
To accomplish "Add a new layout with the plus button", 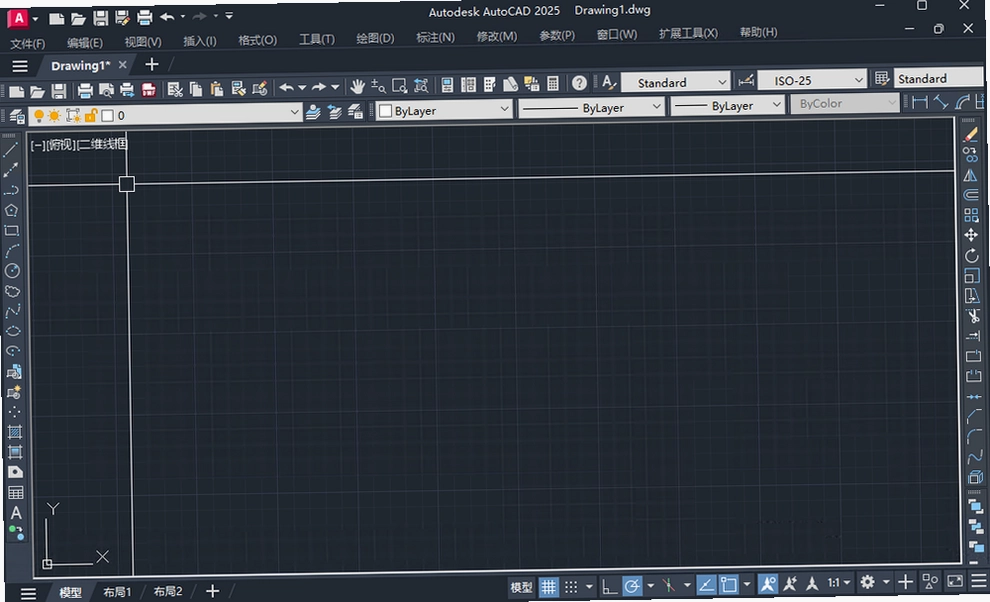I will click(x=213, y=591).
